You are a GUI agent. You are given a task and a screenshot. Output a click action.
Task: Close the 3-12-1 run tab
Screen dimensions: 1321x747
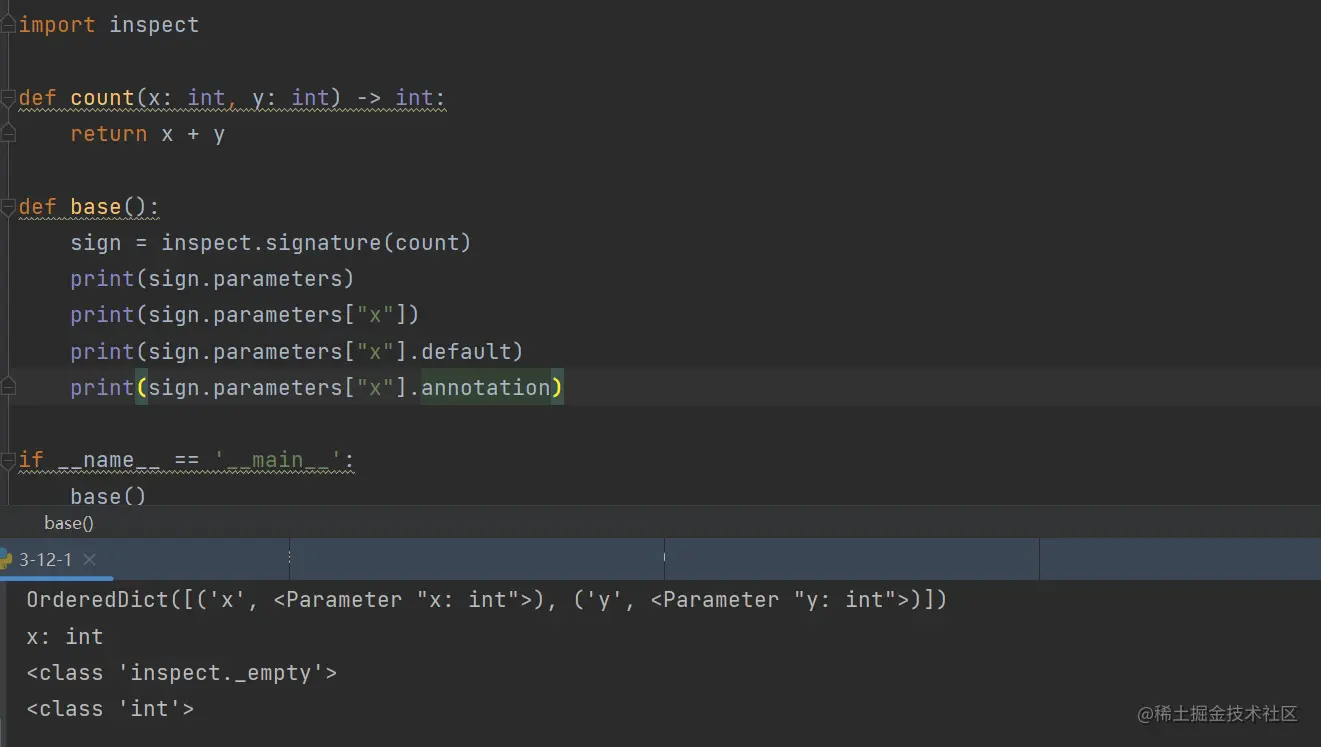tap(89, 560)
